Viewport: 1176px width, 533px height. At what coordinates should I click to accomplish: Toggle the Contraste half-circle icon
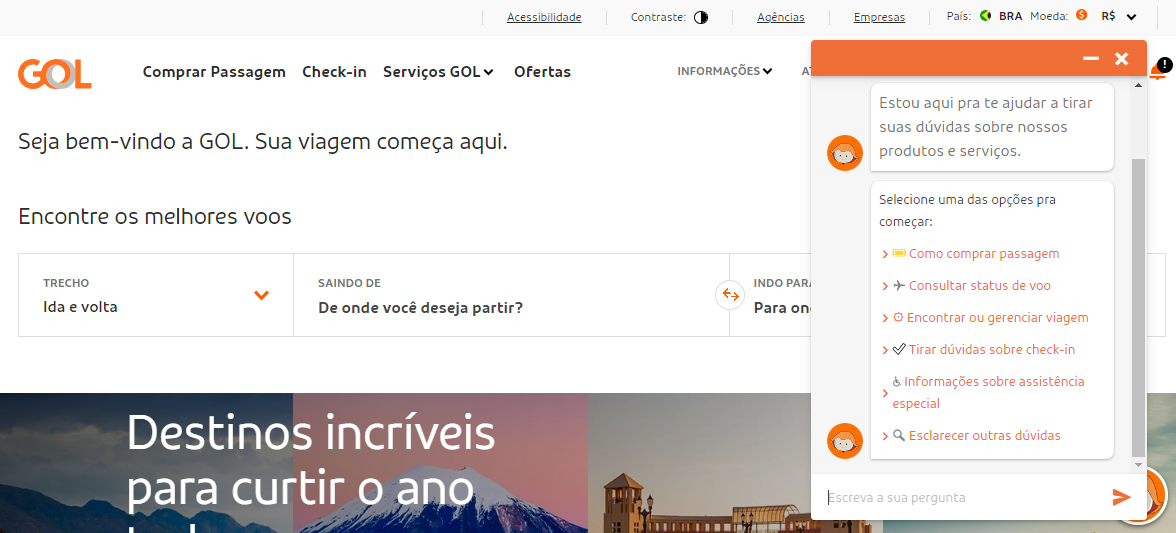tap(700, 17)
